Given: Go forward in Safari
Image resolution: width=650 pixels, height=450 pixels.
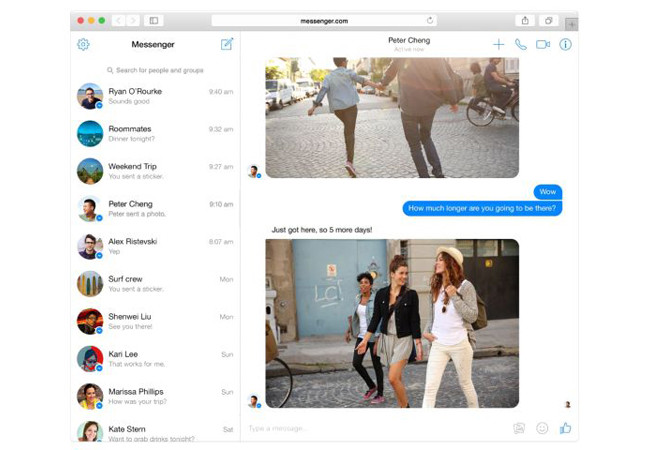Looking at the screenshot, I should click(133, 21).
